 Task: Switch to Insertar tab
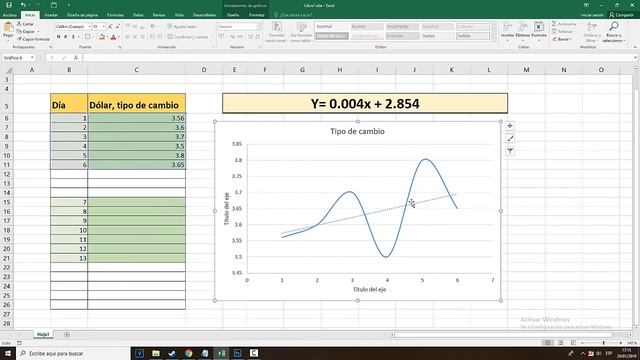tap(51, 15)
